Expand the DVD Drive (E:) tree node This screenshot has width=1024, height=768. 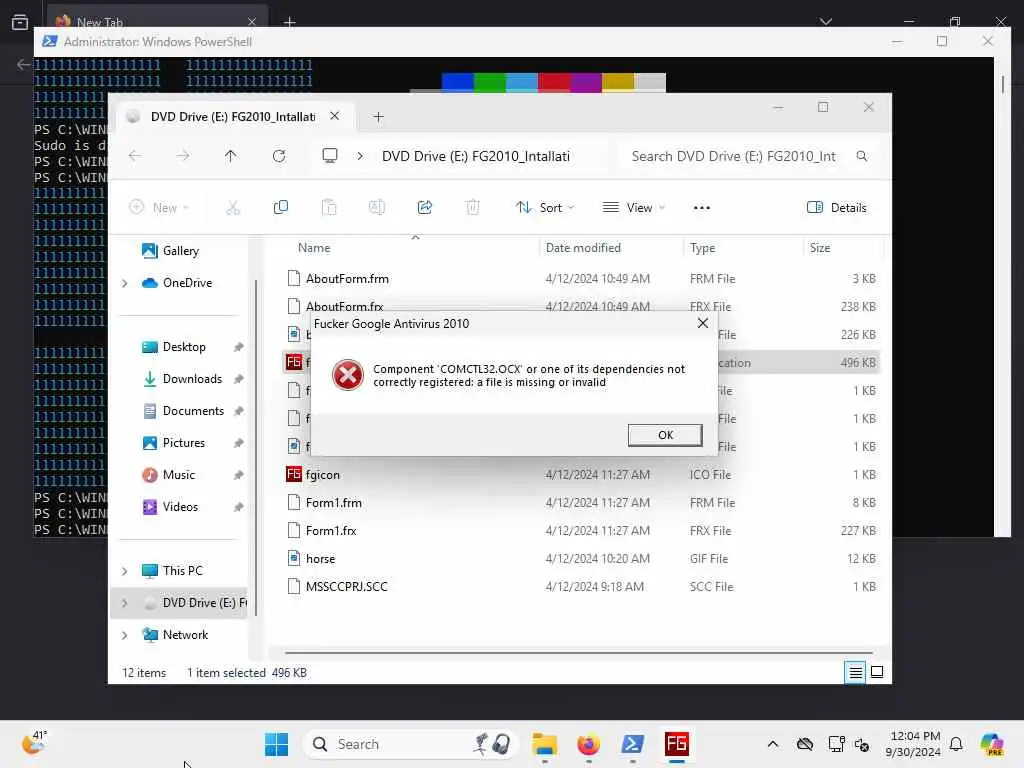click(x=125, y=603)
